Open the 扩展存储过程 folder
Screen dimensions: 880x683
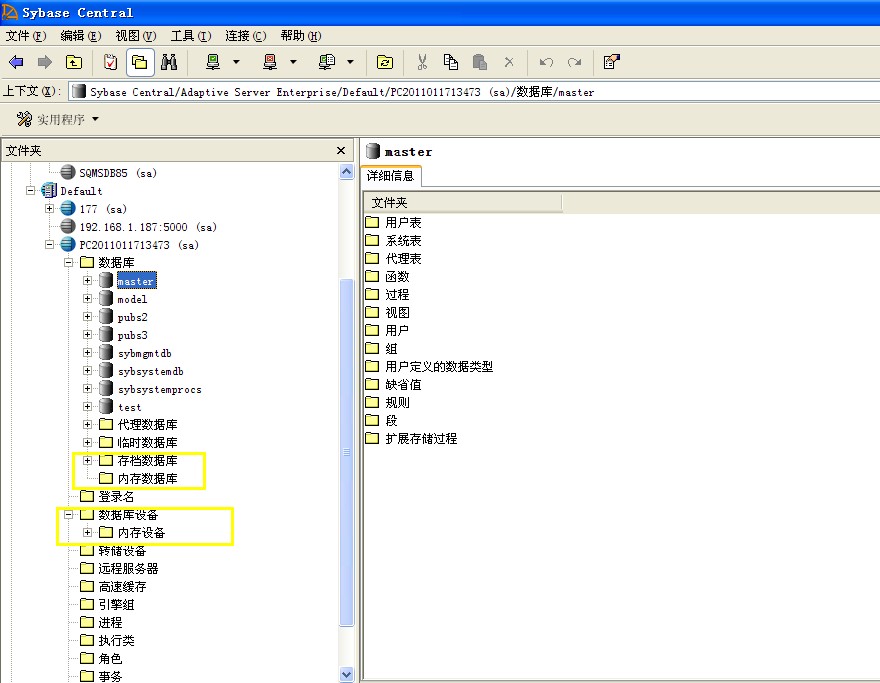421,438
